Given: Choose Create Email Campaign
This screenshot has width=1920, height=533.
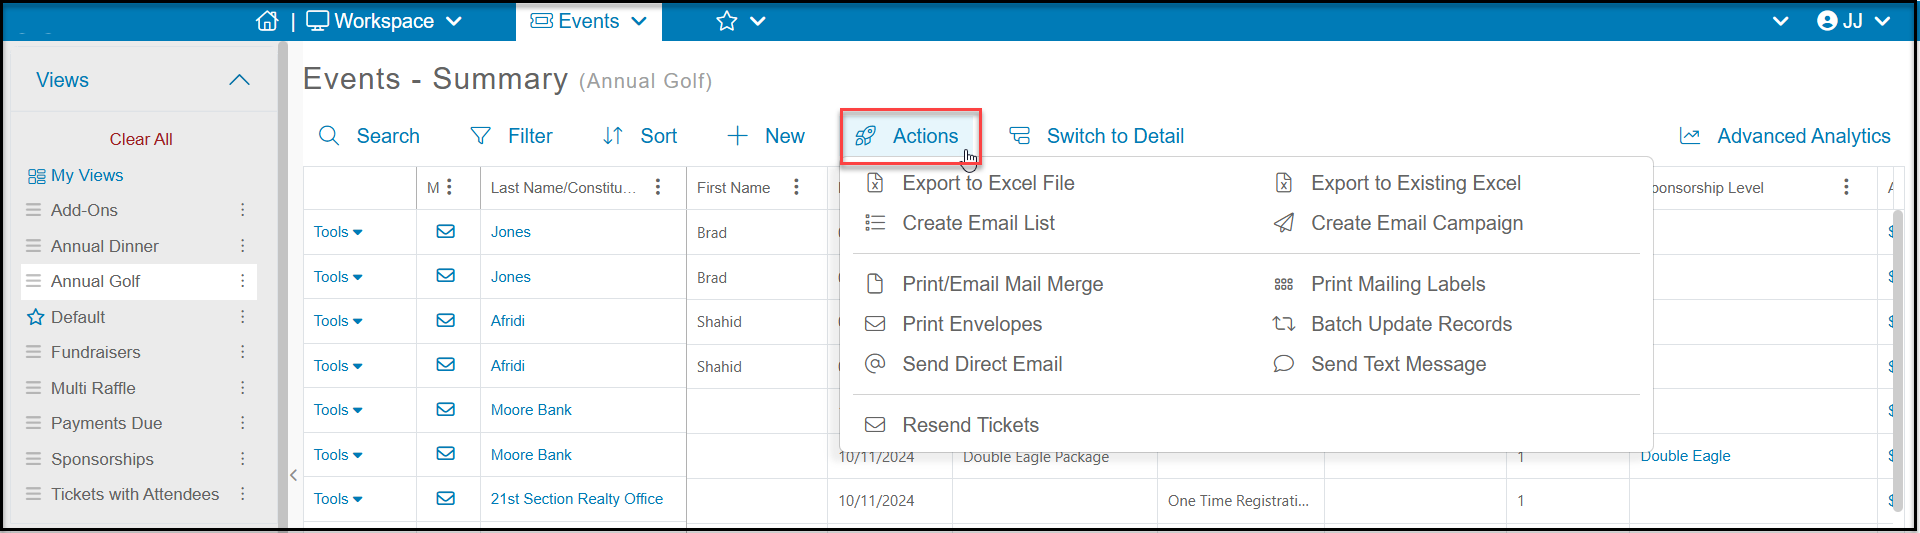Looking at the screenshot, I should [1398, 223].
